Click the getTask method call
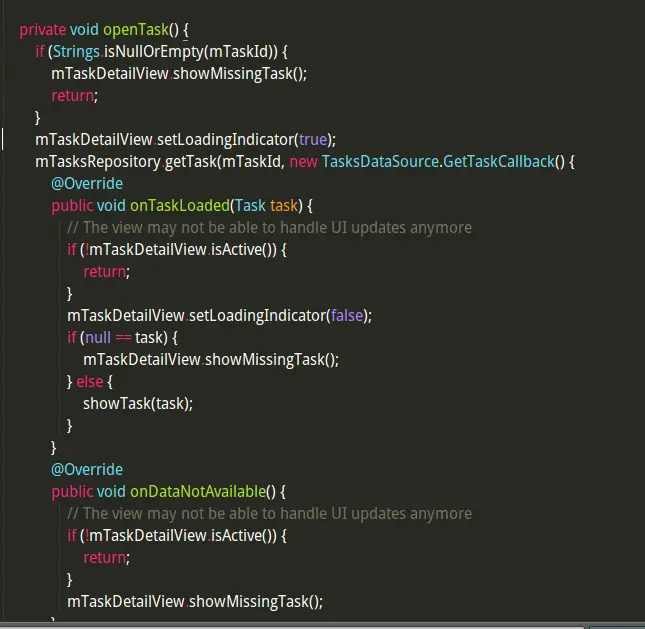Viewport: 645px width, 629px height. point(190,162)
